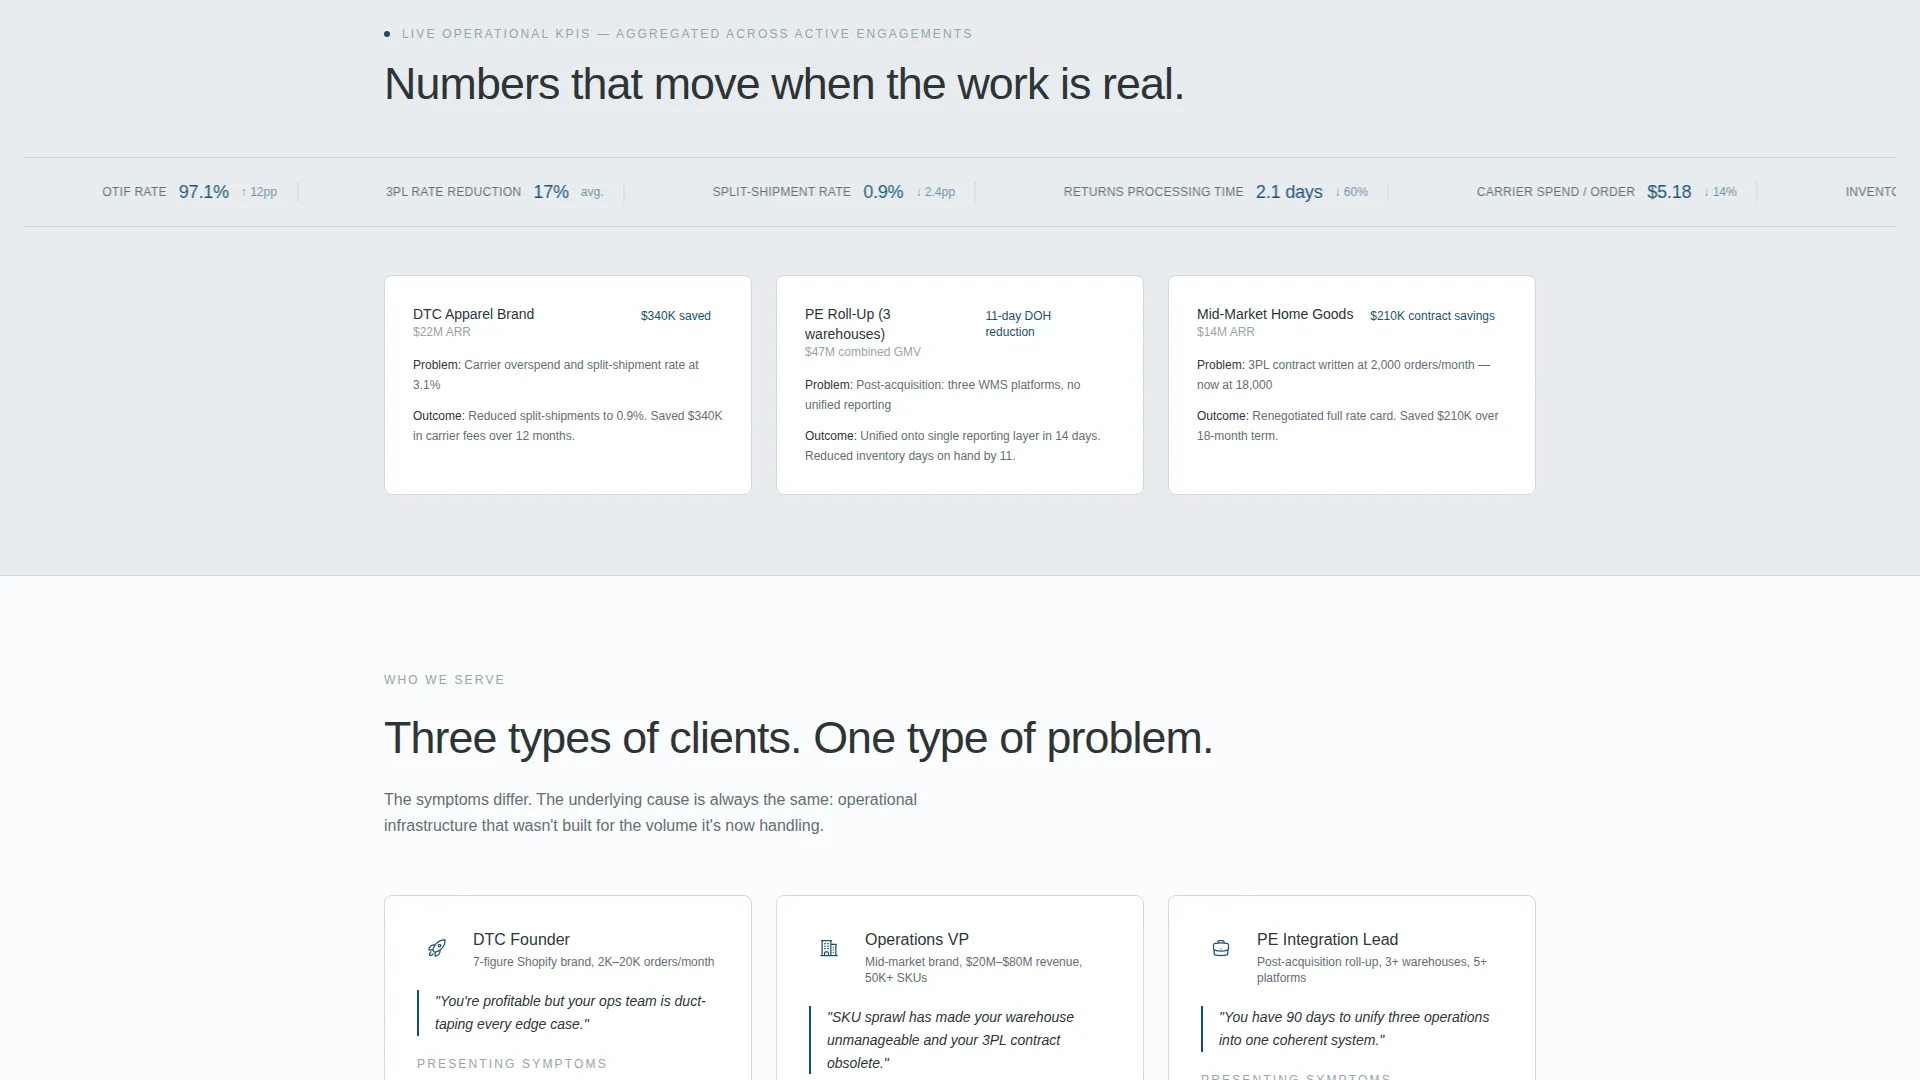Open the Mid-Market Home Goods case card
1920x1080 pixels.
(x=1352, y=385)
